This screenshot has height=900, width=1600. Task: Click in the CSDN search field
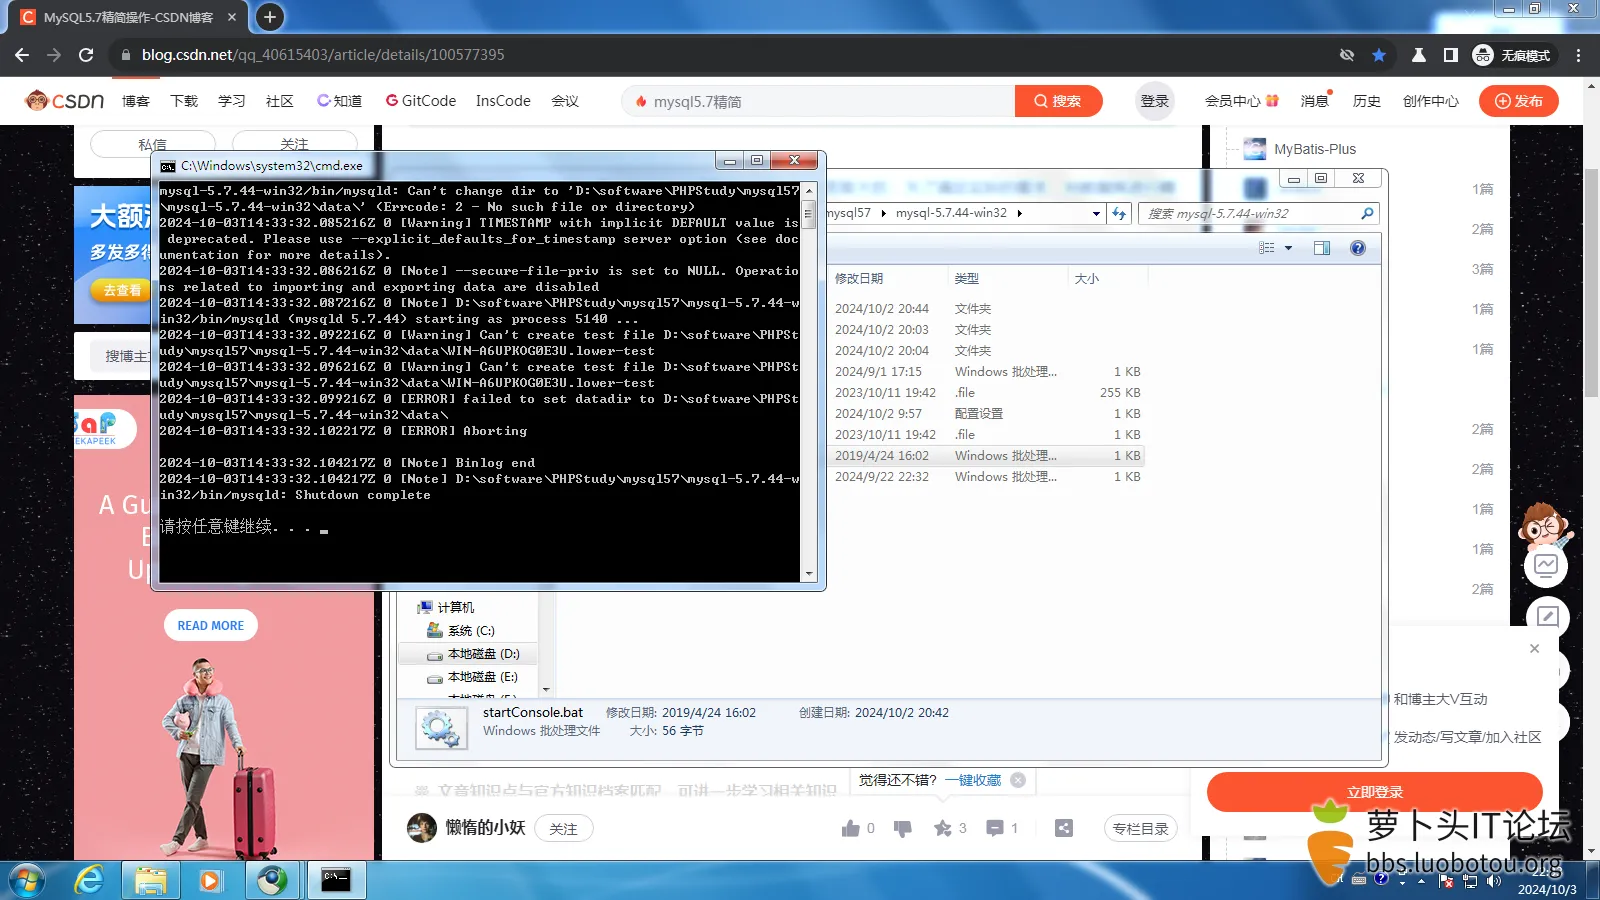coord(820,101)
